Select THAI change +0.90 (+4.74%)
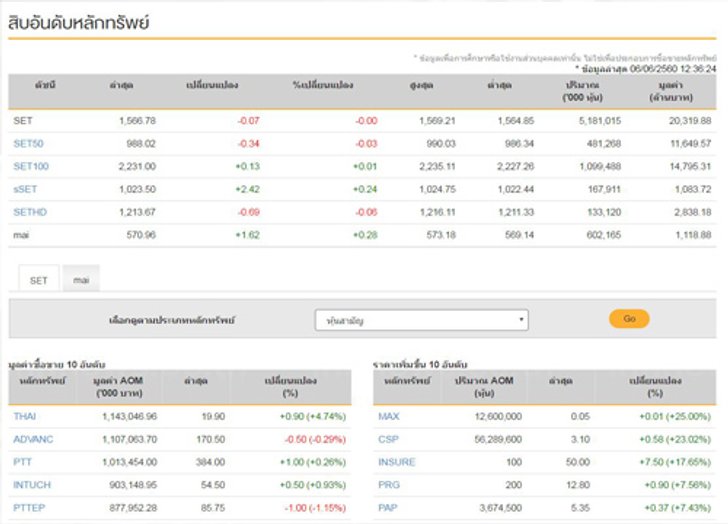 click(x=313, y=416)
